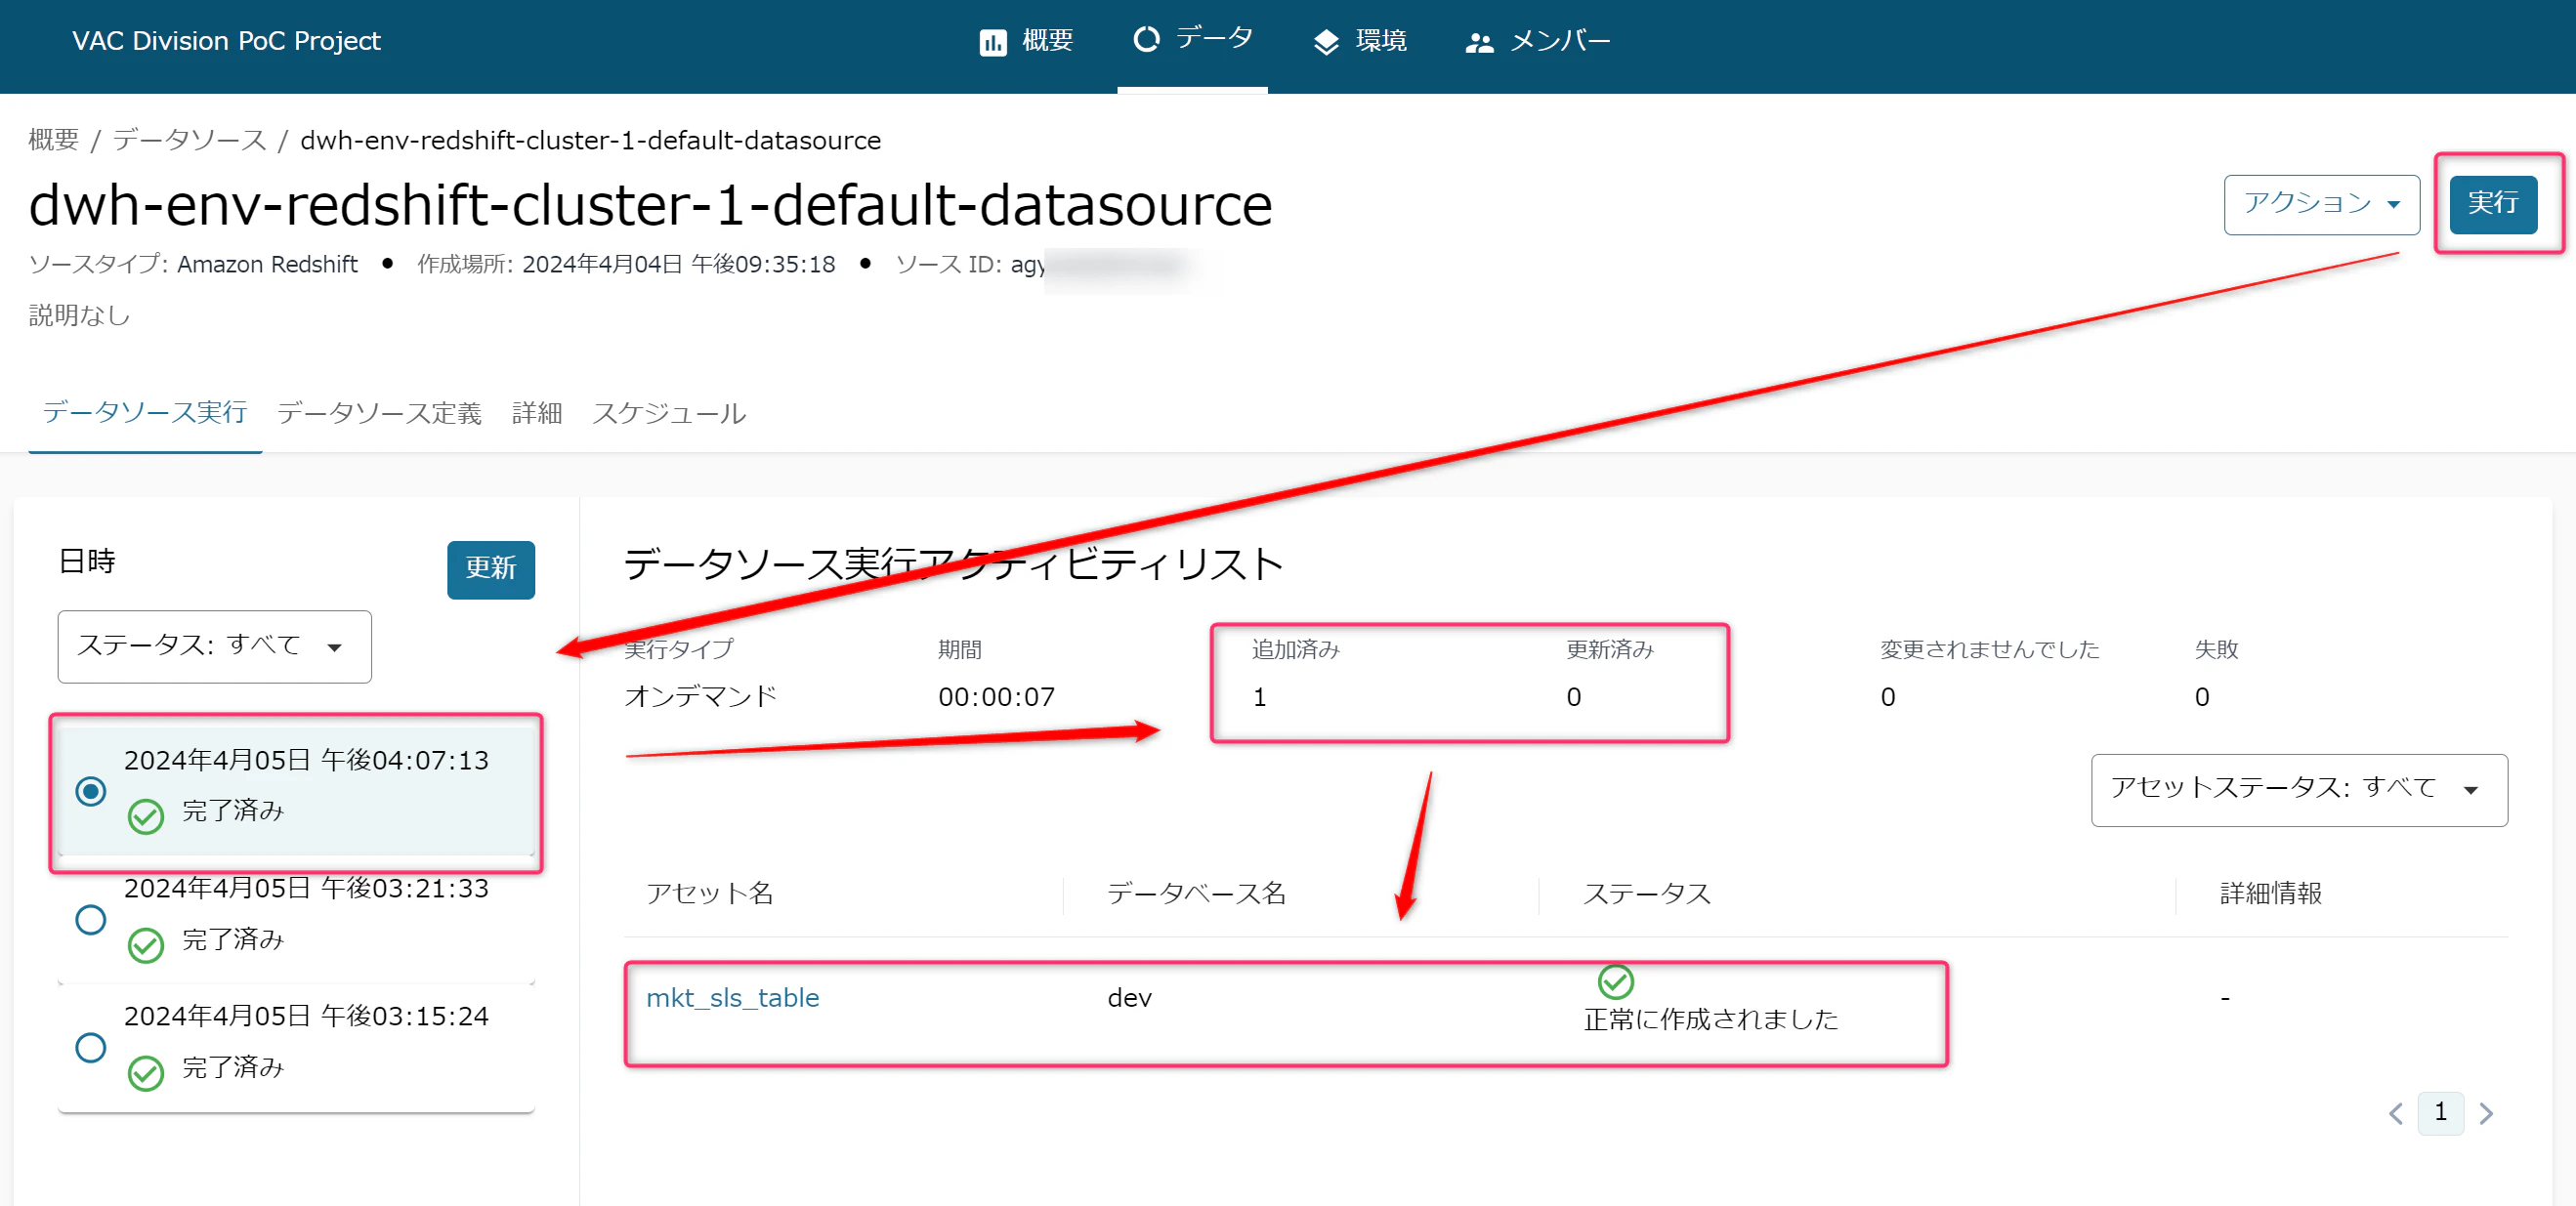Click the ステータス column header
The image size is (2576, 1206).
1646,893
